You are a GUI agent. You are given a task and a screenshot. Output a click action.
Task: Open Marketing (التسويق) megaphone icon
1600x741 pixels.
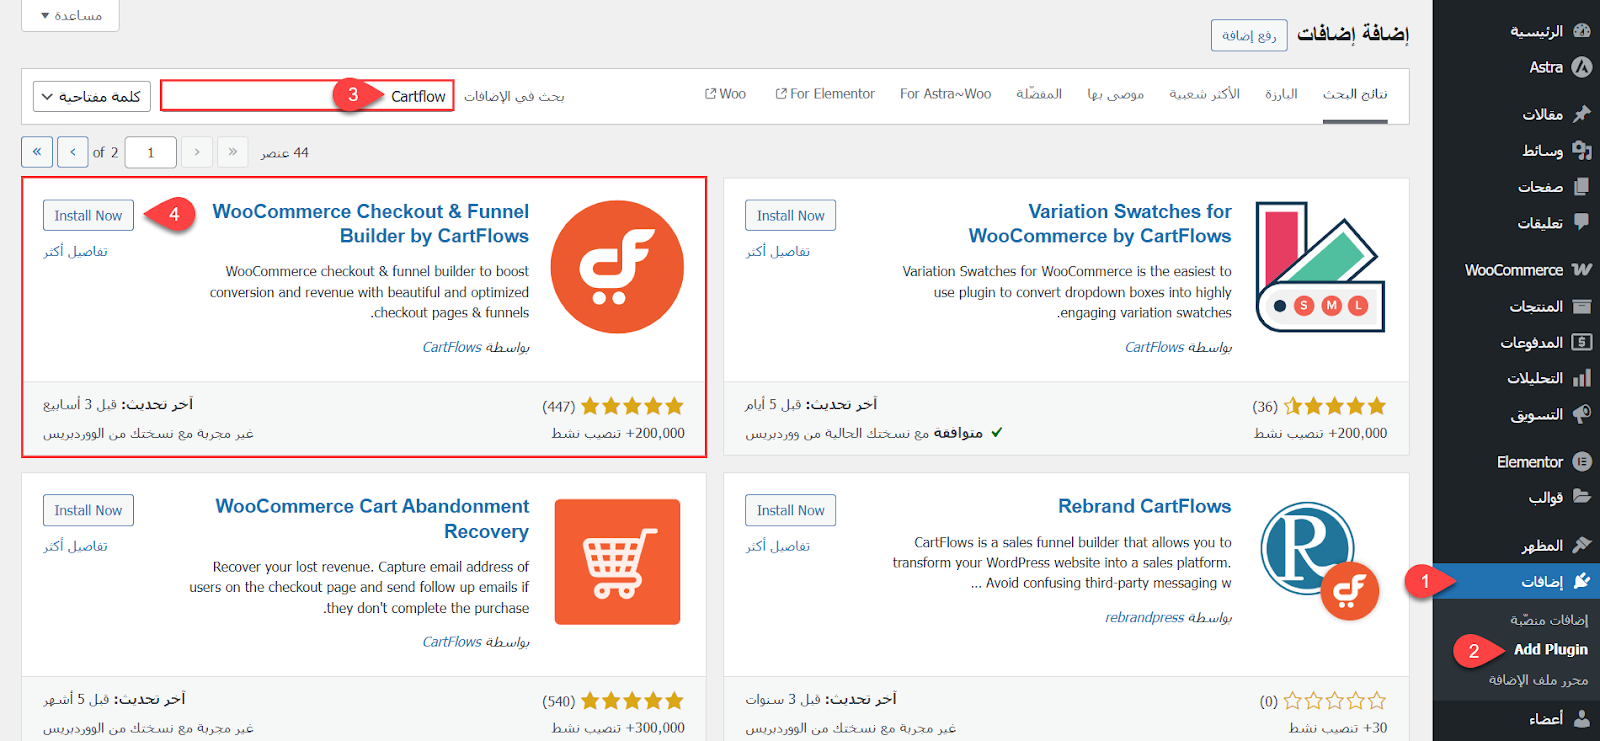click(1581, 414)
